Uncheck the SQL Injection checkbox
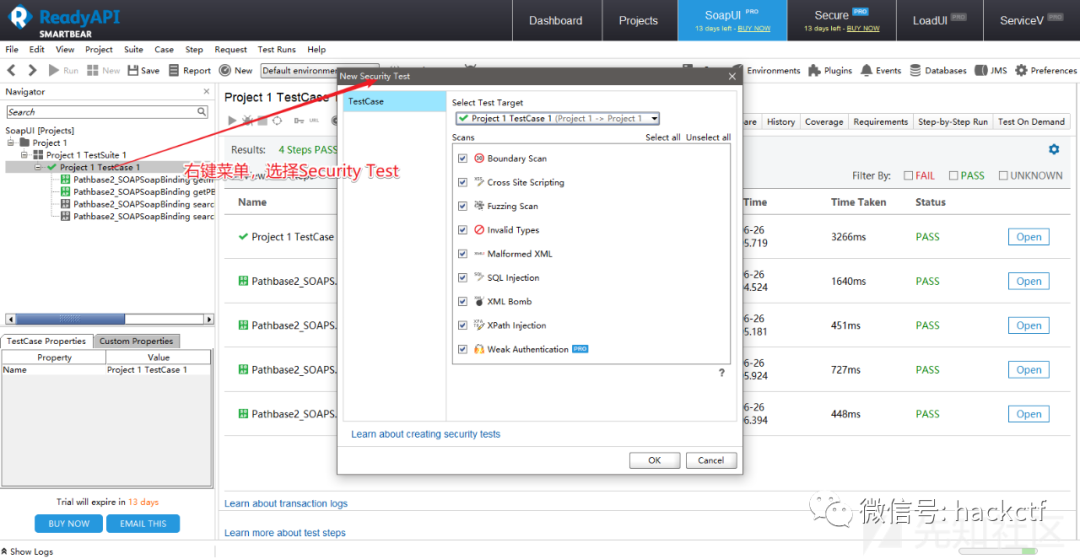 coord(463,277)
